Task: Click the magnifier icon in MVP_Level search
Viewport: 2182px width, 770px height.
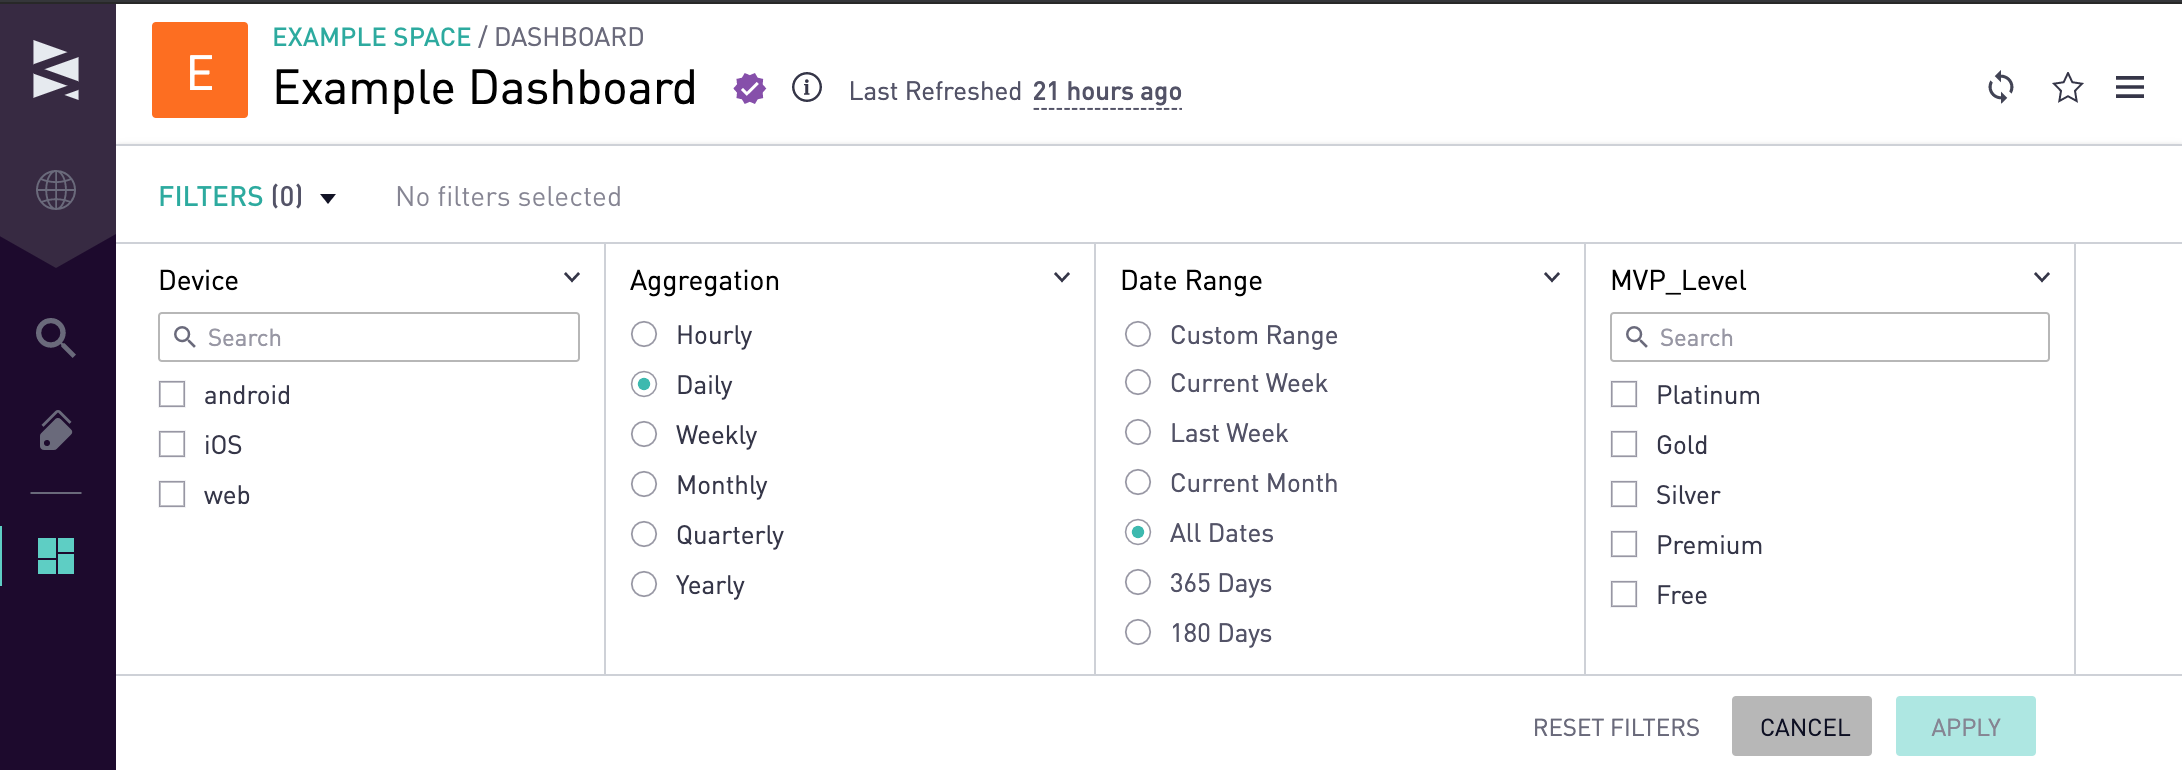Action: pos(1637,337)
